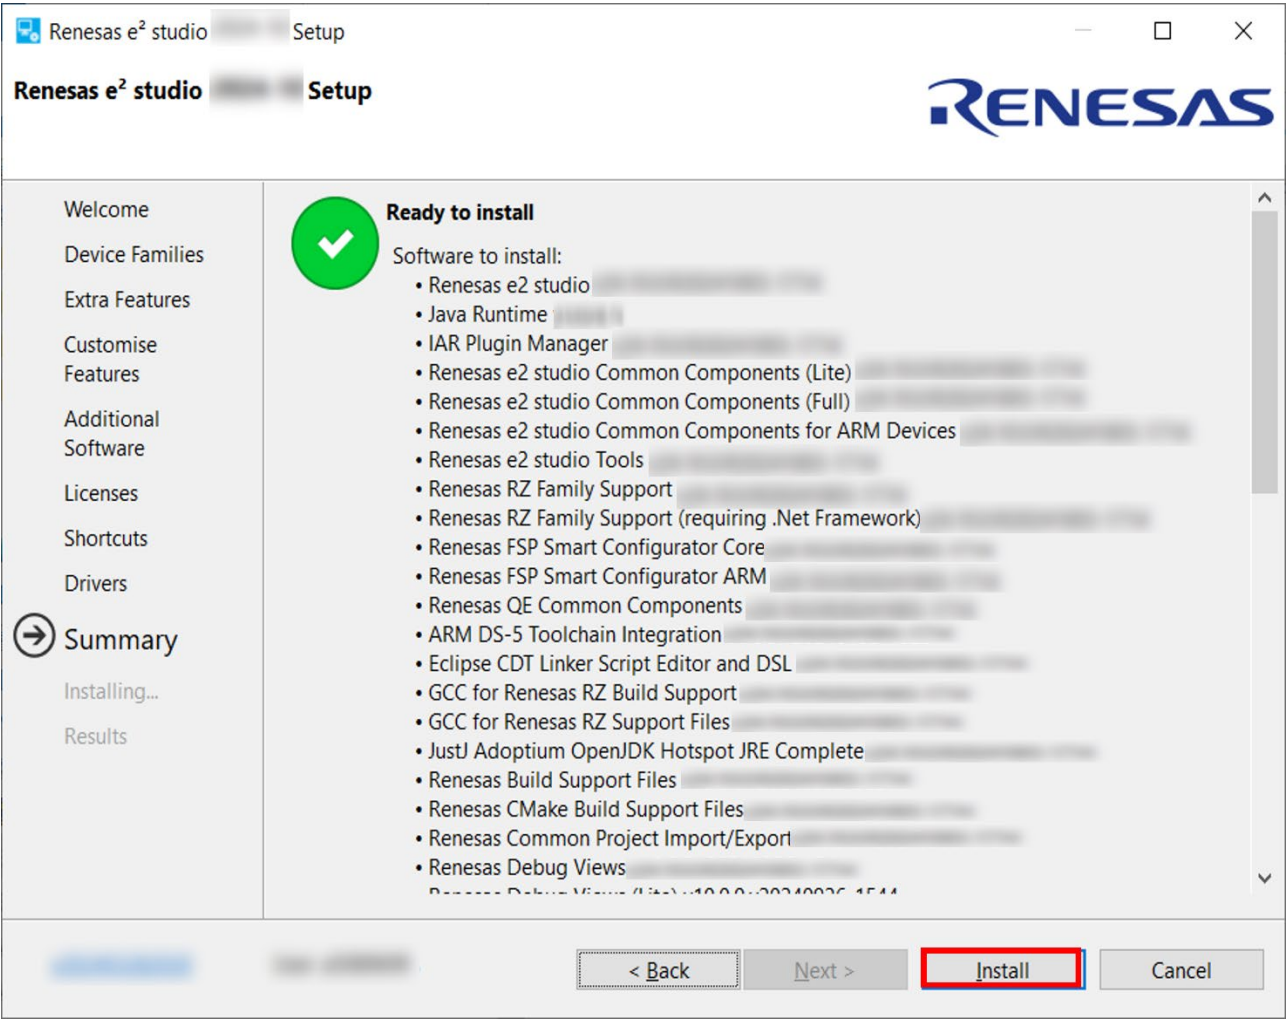Viewport: 1287px width, 1021px height.
Task: Go to previous page with Back button
Action: pyautogui.click(x=659, y=970)
